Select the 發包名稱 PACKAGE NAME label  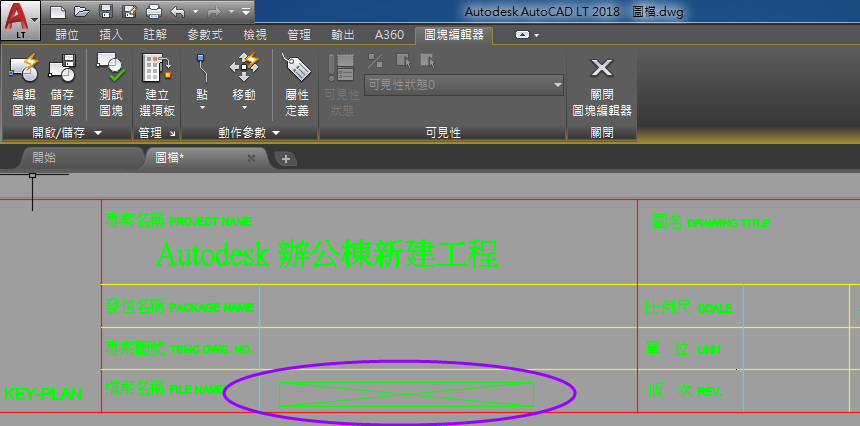pos(178,306)
